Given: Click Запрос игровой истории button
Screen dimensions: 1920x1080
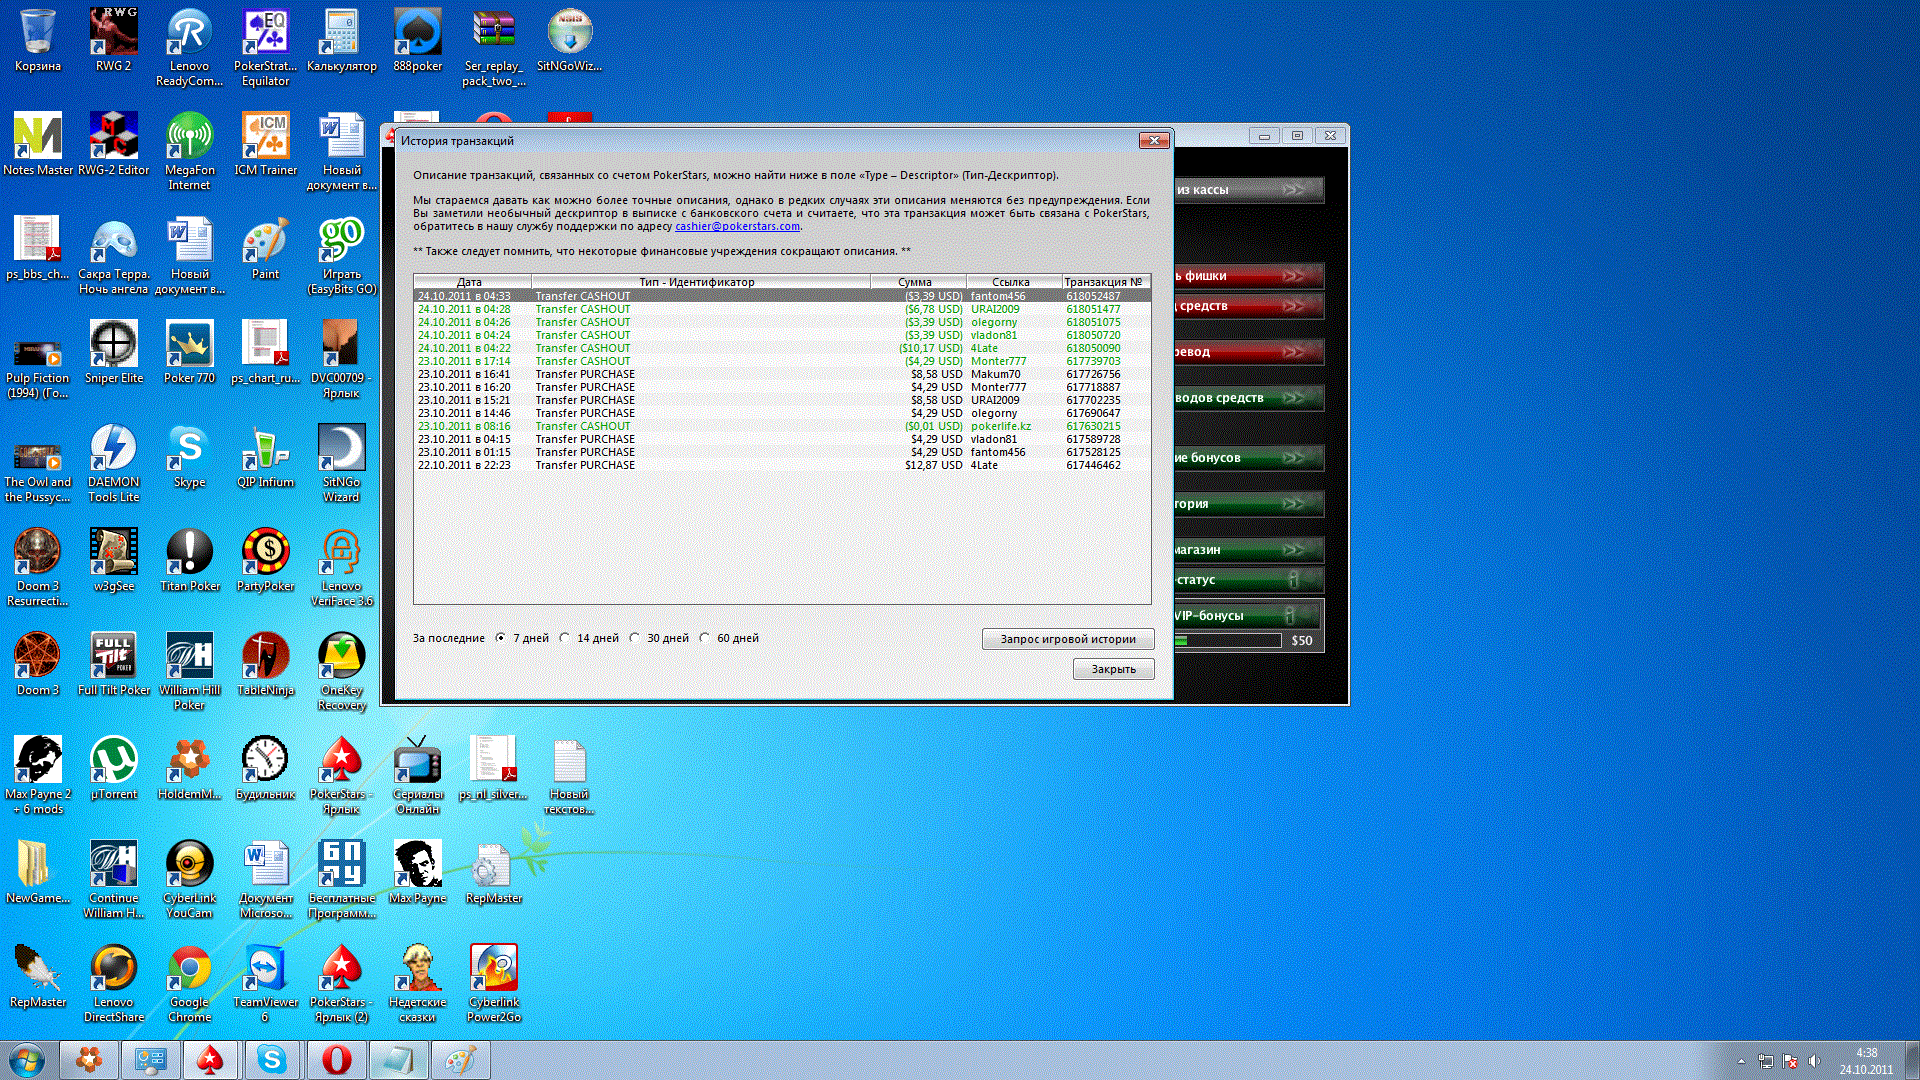Looking at the screenshot, I should pyautogui.click(x=1067, y=639).
